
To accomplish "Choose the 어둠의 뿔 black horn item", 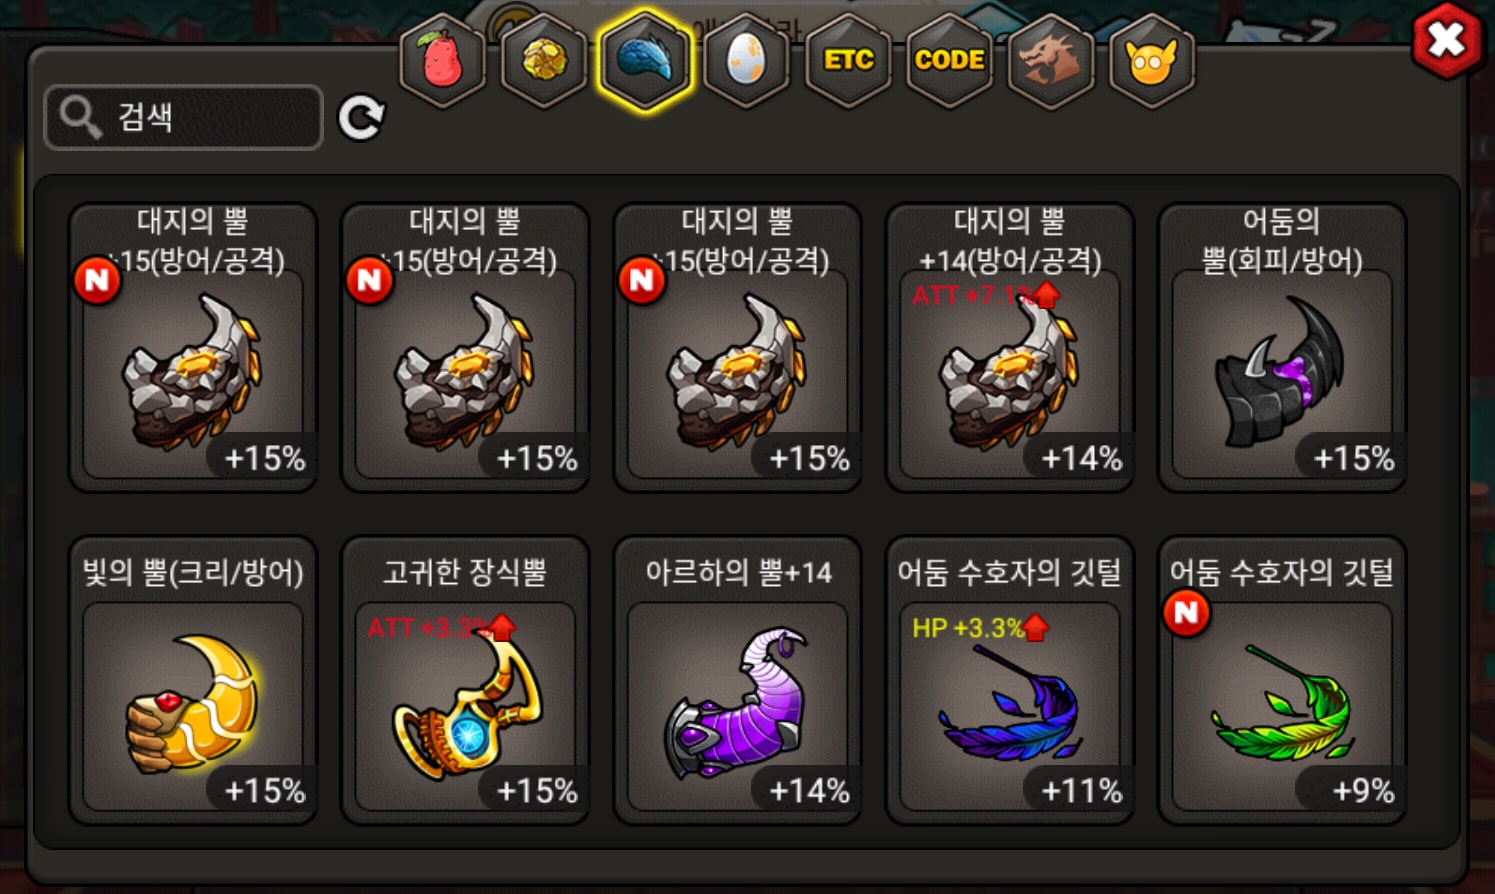I will pos(1282,348).
